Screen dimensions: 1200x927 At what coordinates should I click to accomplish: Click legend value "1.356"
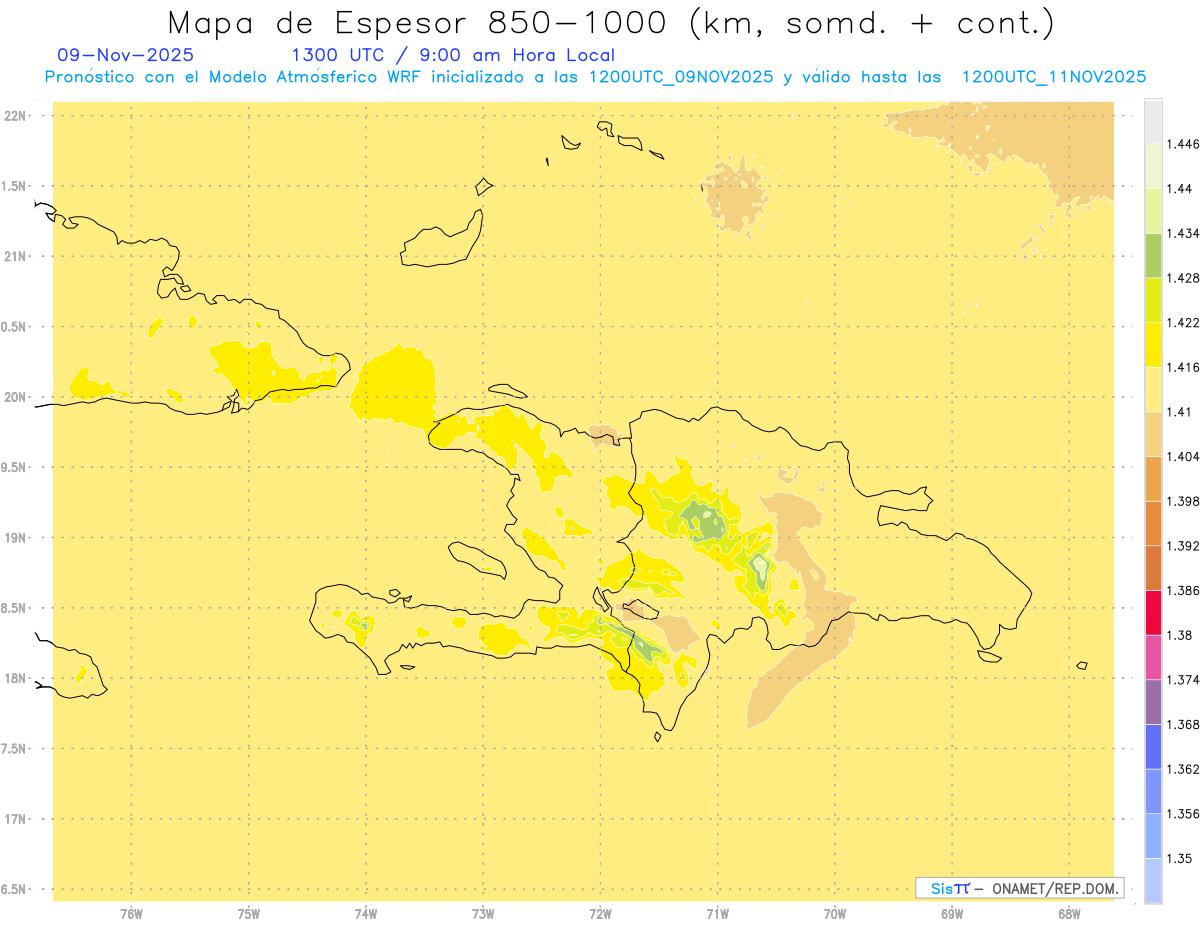[1185, 813]
